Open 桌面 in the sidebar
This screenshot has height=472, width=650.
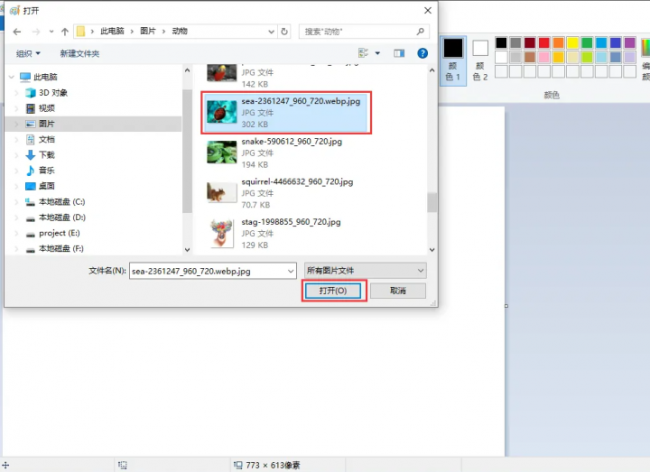[46, 186]
